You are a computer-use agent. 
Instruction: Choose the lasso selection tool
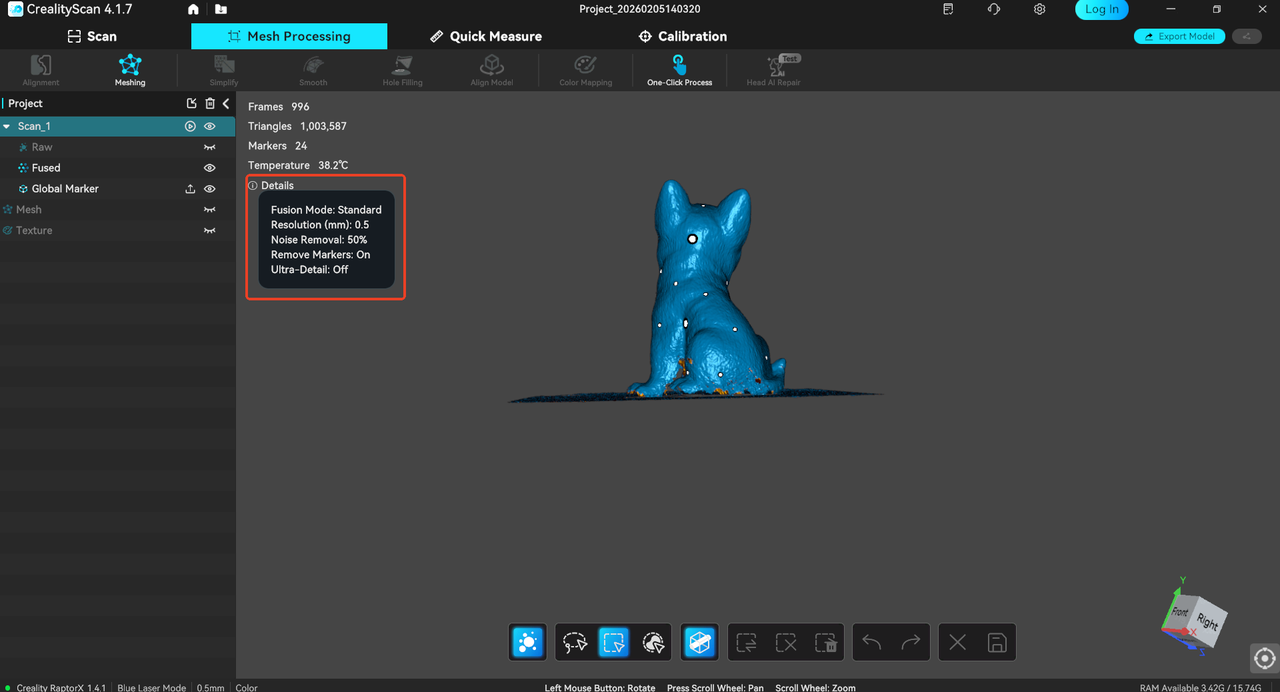575,642
